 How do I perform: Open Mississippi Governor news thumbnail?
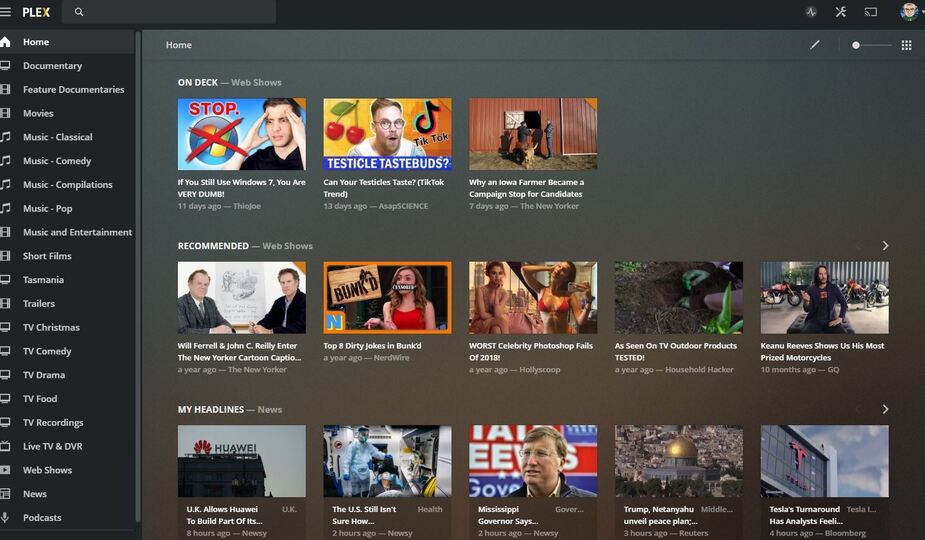[533, 461]
